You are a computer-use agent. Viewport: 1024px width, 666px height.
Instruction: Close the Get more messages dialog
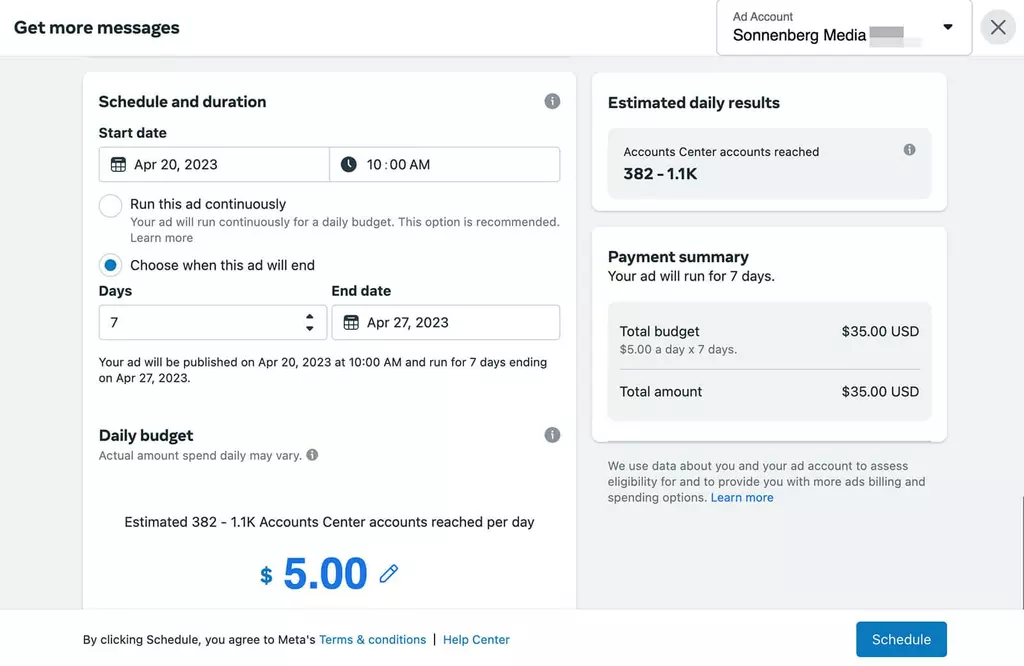click(x=998, y=28)
